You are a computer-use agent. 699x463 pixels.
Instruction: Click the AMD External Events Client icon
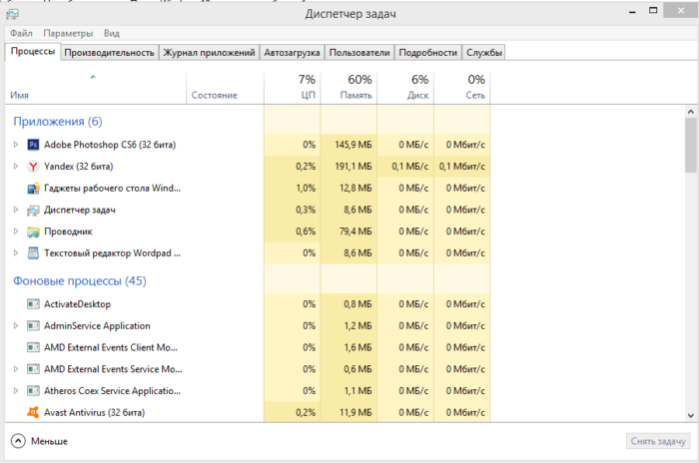pyautogui.click(x=33, y=348)
